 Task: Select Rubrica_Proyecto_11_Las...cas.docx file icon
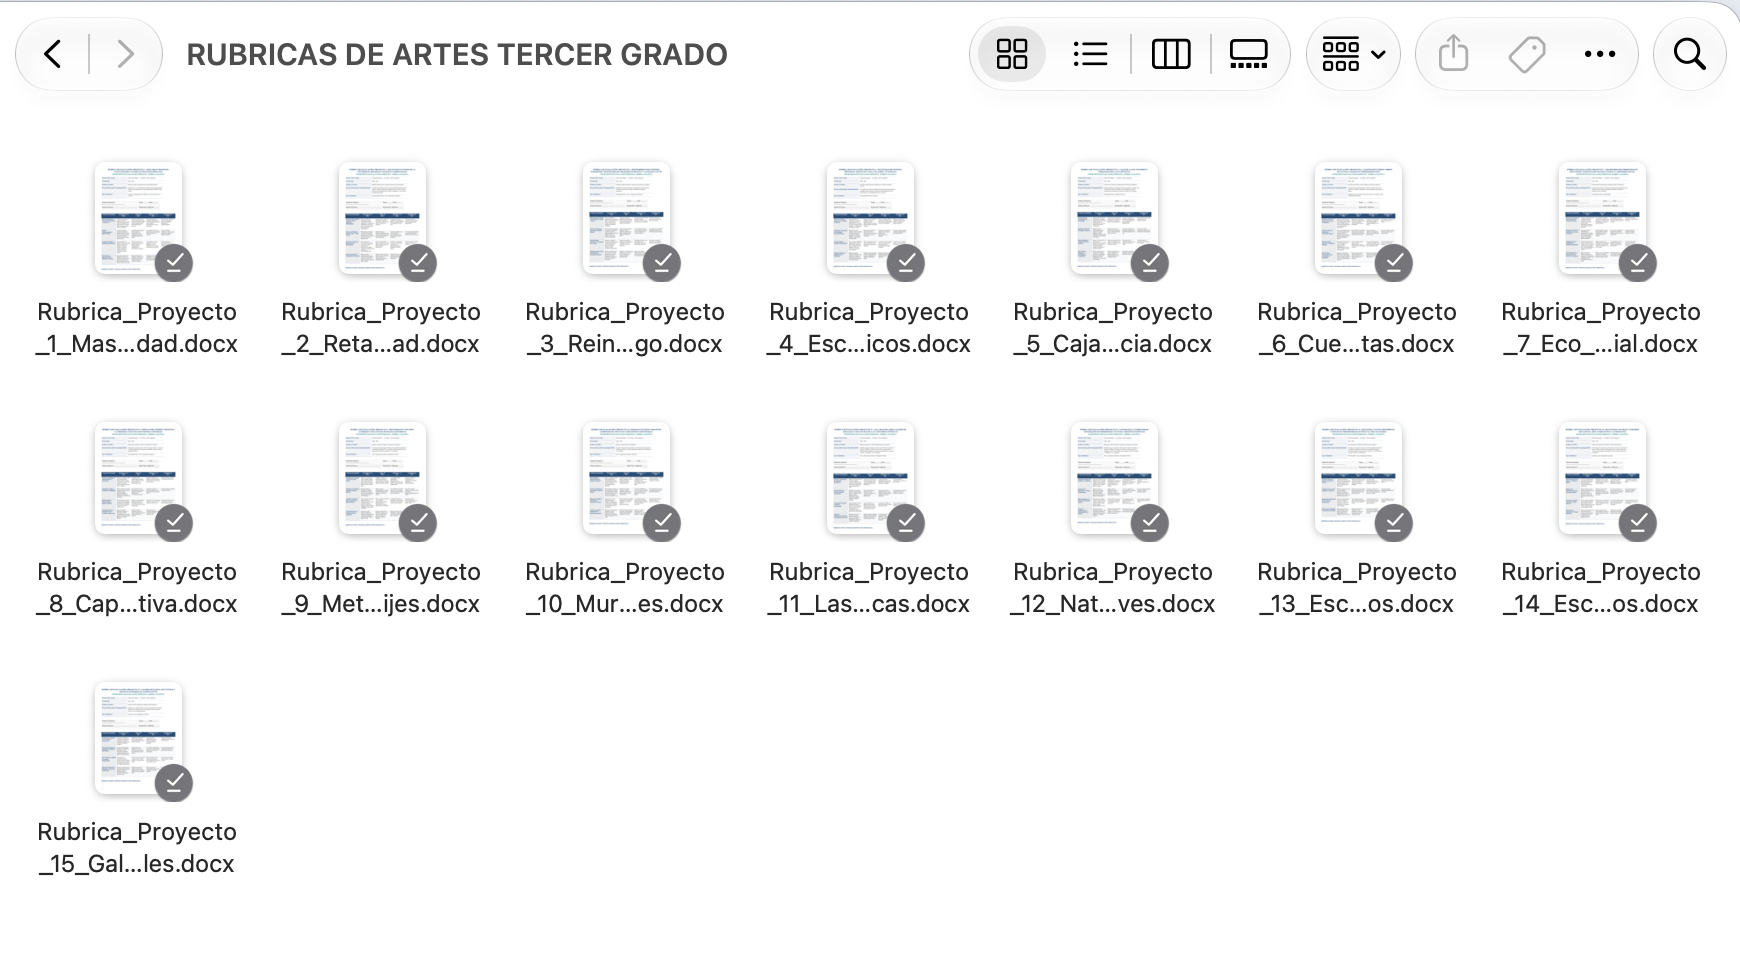coord(870,479)
